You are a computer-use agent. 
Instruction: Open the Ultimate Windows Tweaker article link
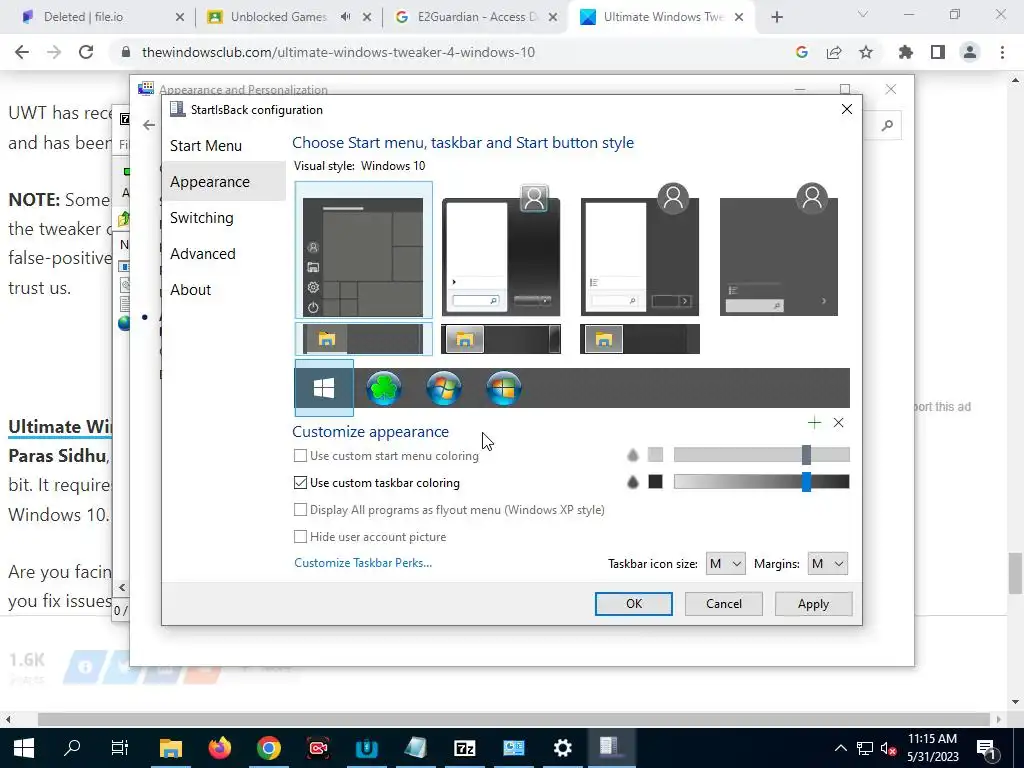pos(60,426)
